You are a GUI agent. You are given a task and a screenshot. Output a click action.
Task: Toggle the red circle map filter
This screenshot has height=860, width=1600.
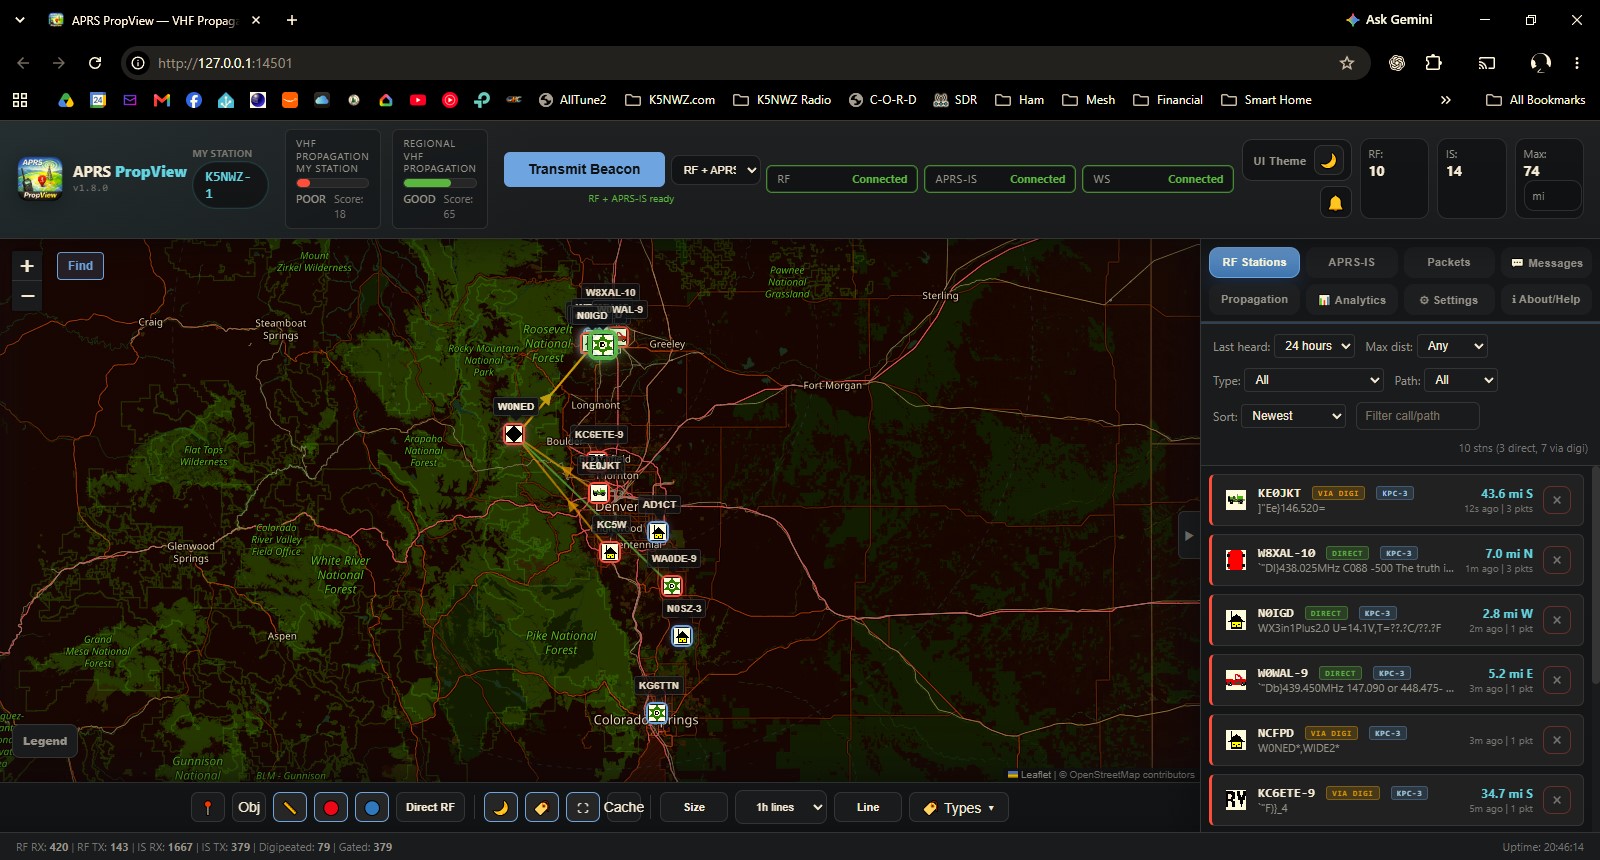coord(331,807)
